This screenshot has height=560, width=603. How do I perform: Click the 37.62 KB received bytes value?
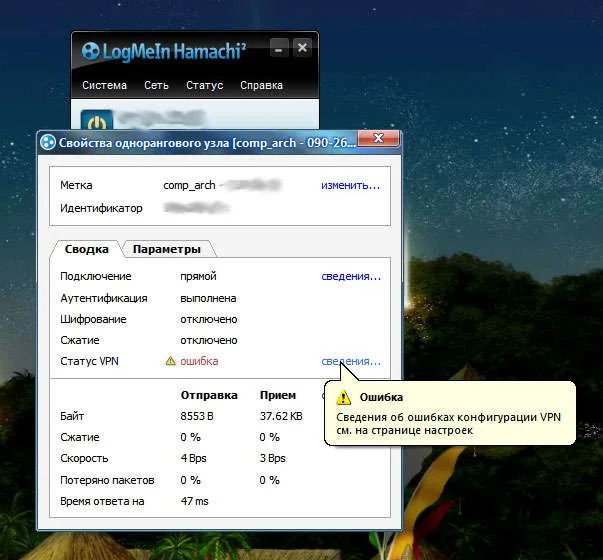pos(281,416)
